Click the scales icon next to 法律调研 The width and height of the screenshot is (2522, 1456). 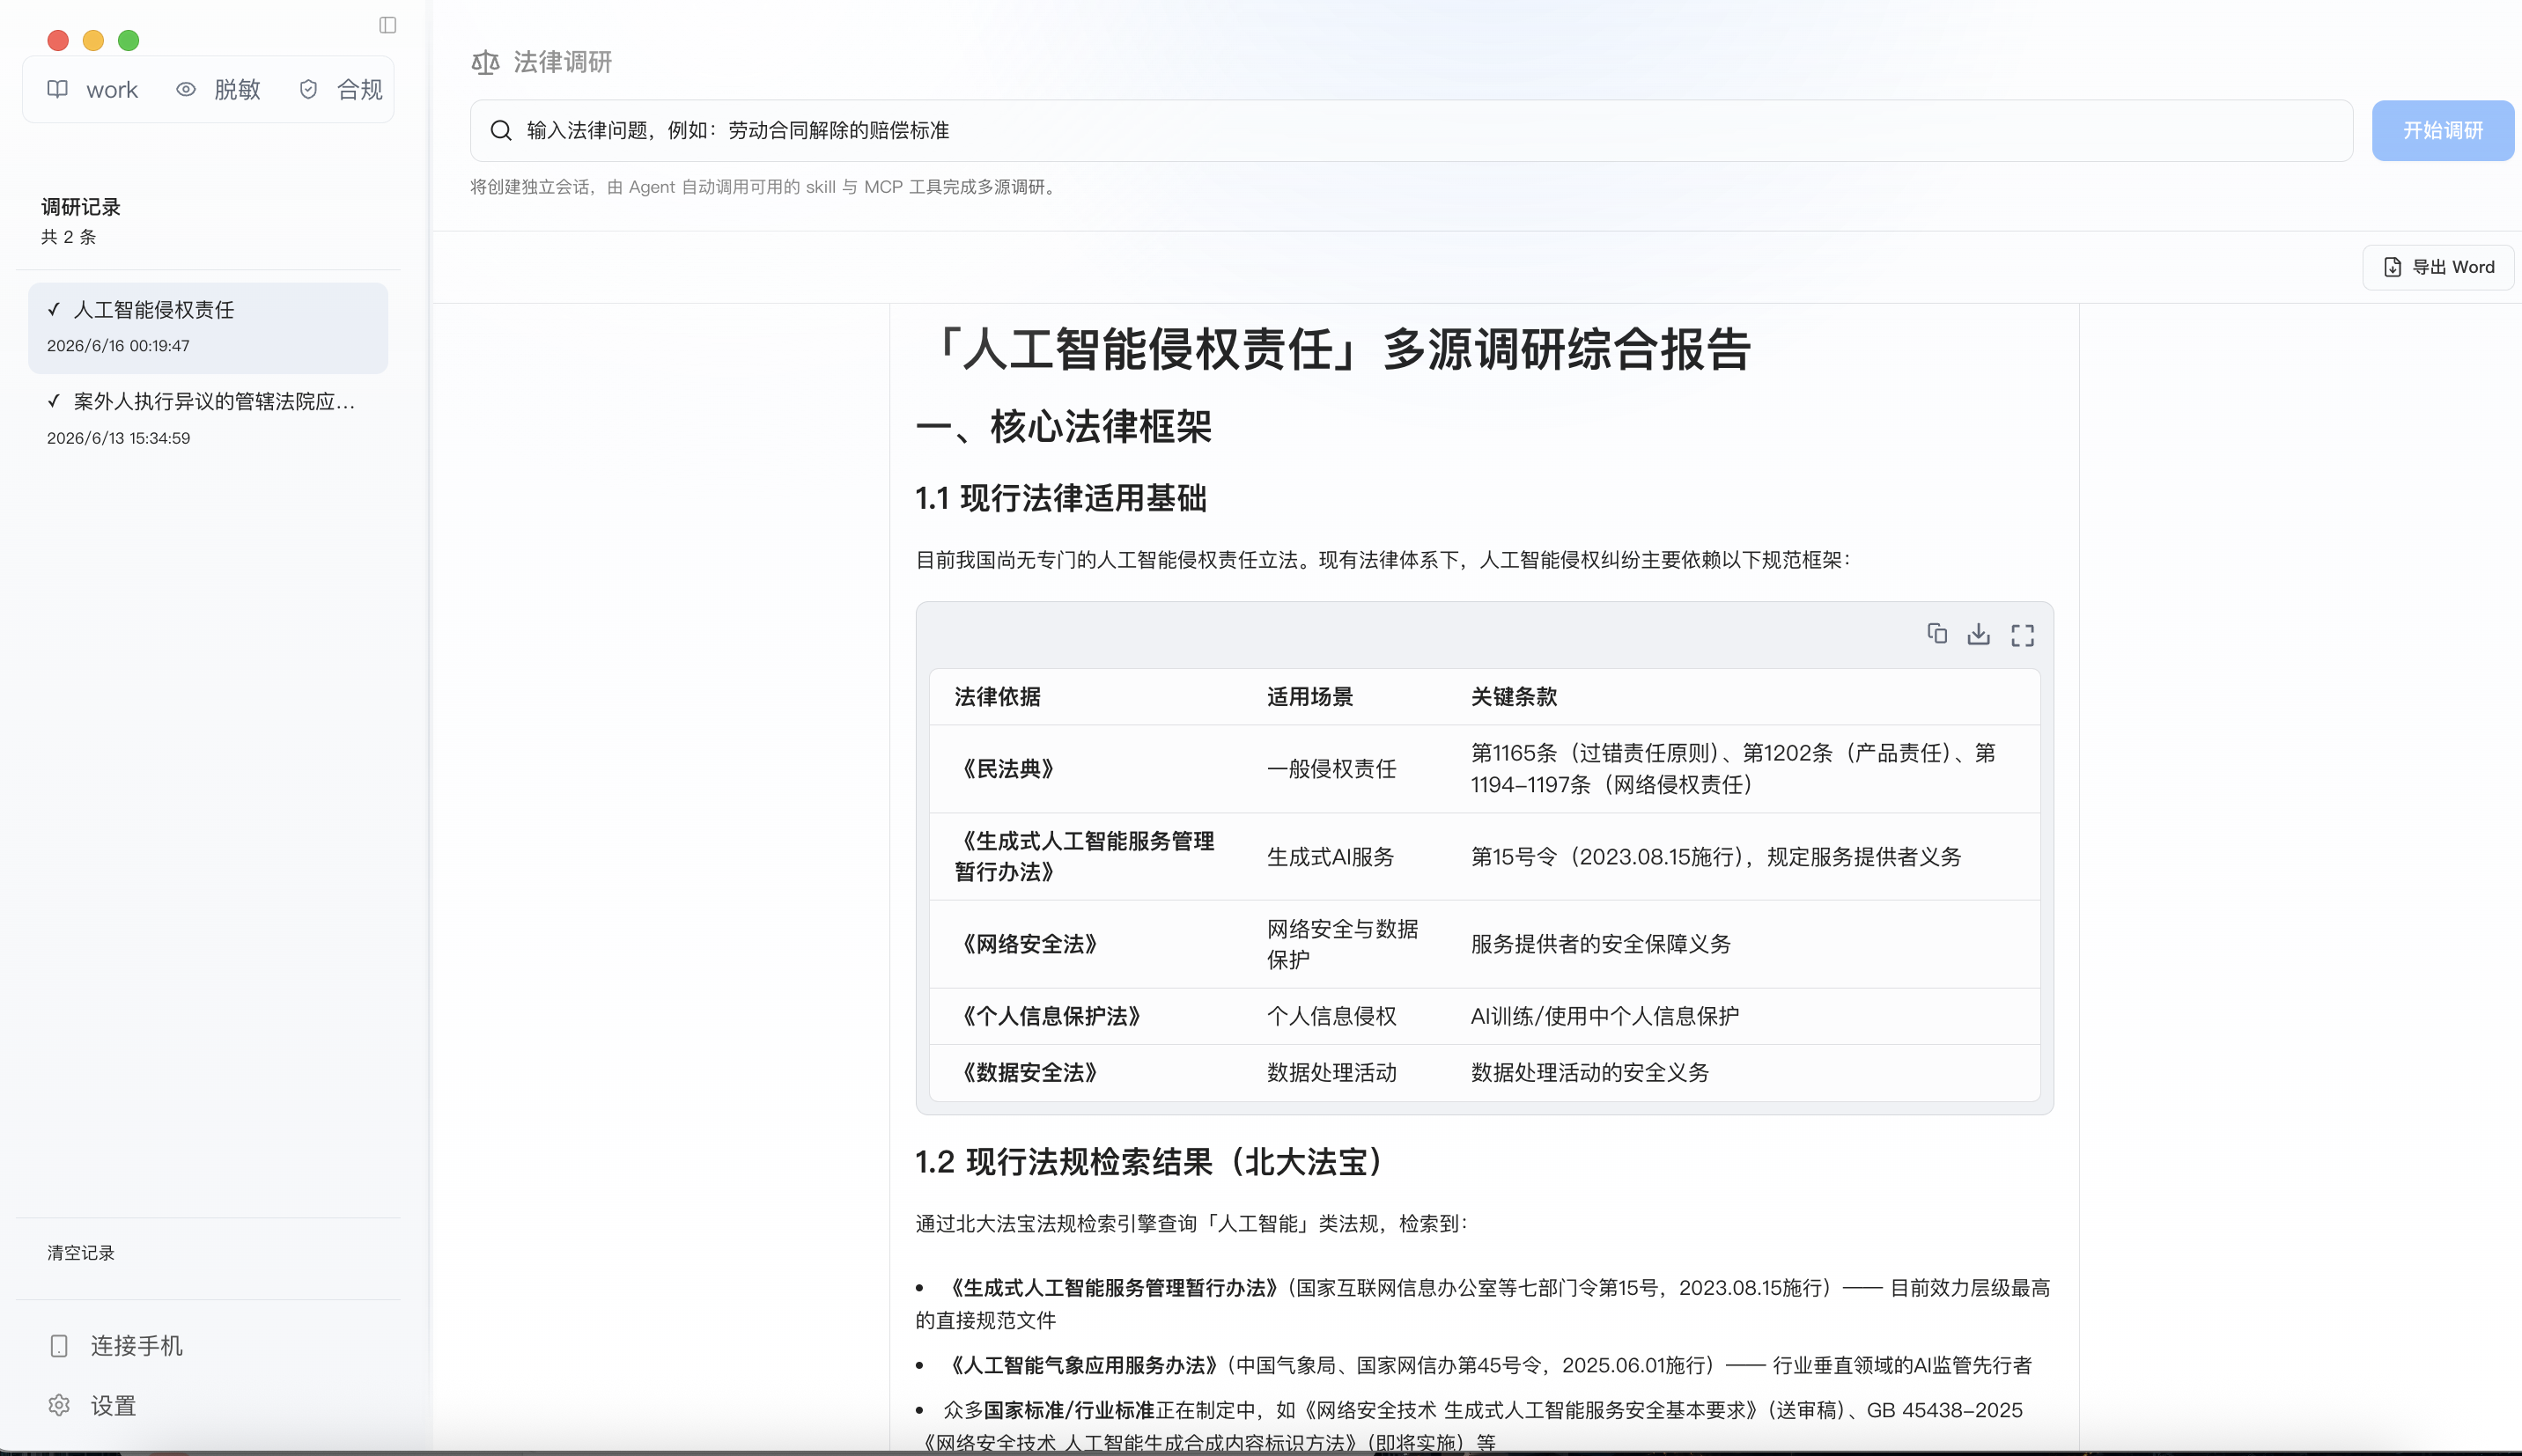point(485,63)
